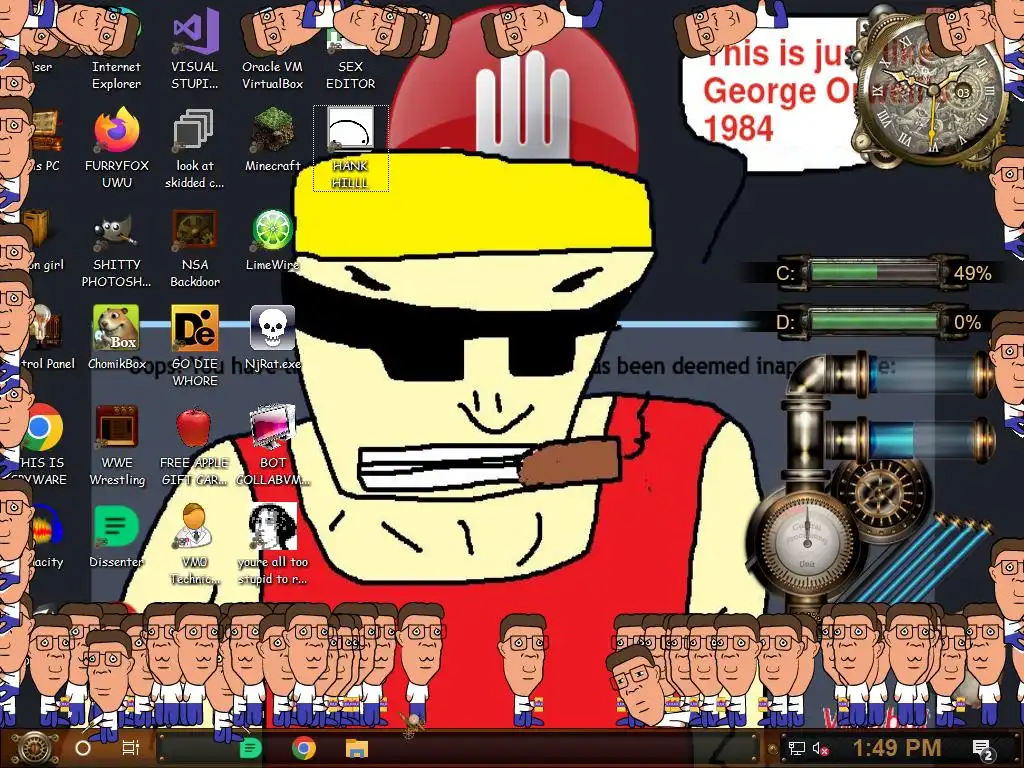Launch FURRYFOX UWU Firefox icon
Viewport: 1024px width, 768px height.
pyautogui.click(x=116, y=149)
